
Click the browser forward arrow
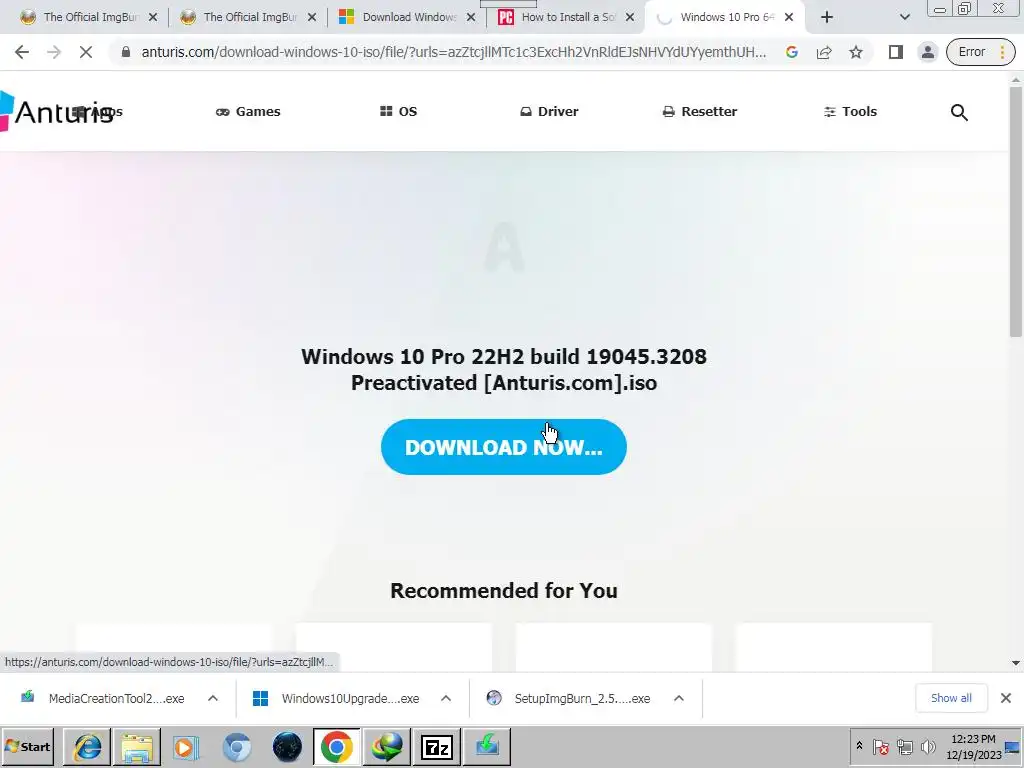click(54, 52)
